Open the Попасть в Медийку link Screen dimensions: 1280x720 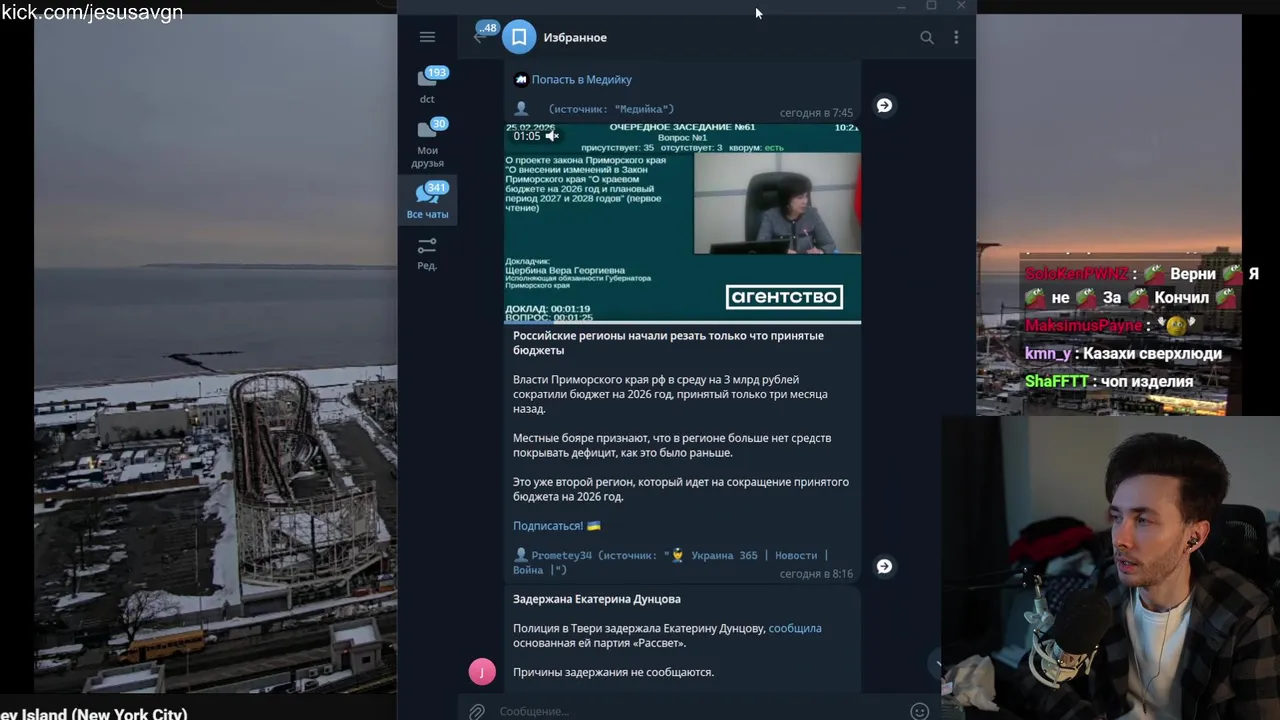[581, 79]
